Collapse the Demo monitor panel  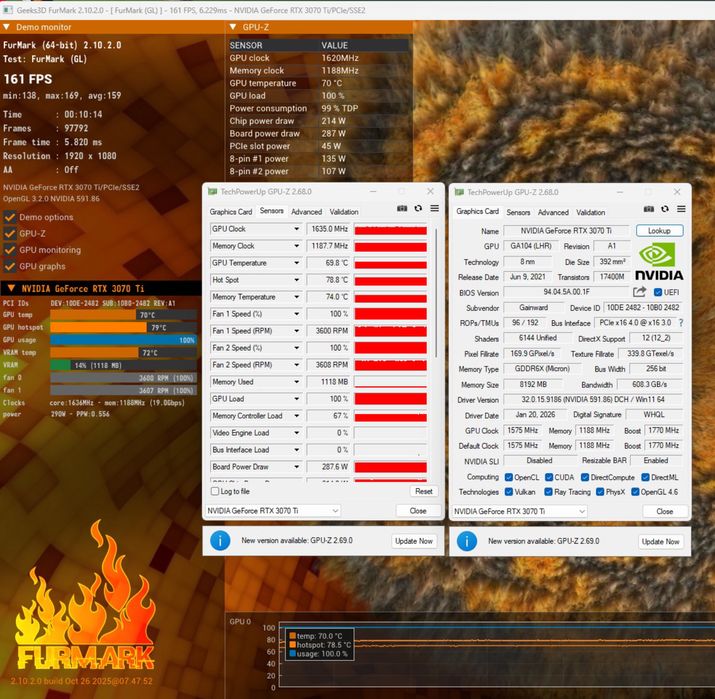coord(6,27)
